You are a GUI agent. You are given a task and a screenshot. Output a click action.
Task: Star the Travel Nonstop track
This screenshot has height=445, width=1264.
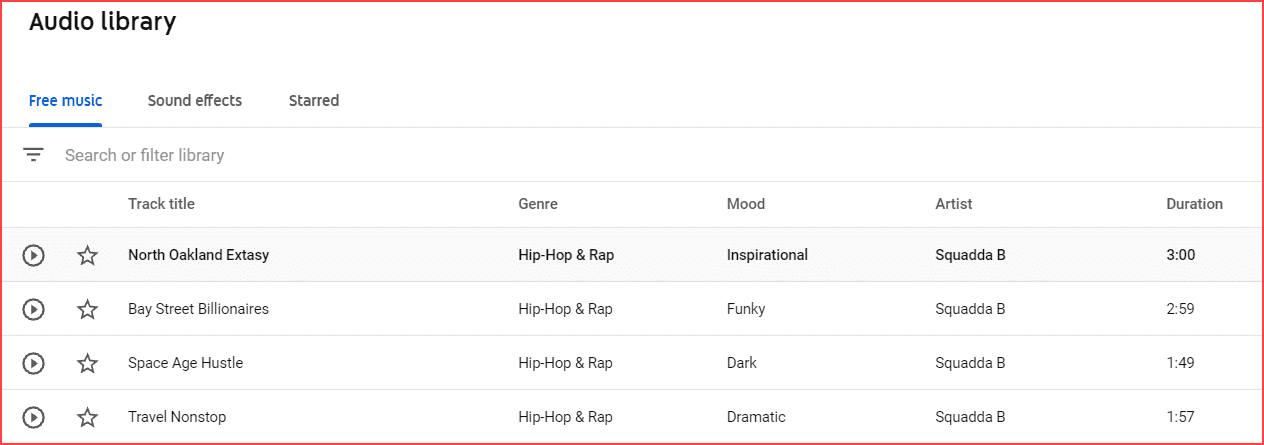point(88,417)
